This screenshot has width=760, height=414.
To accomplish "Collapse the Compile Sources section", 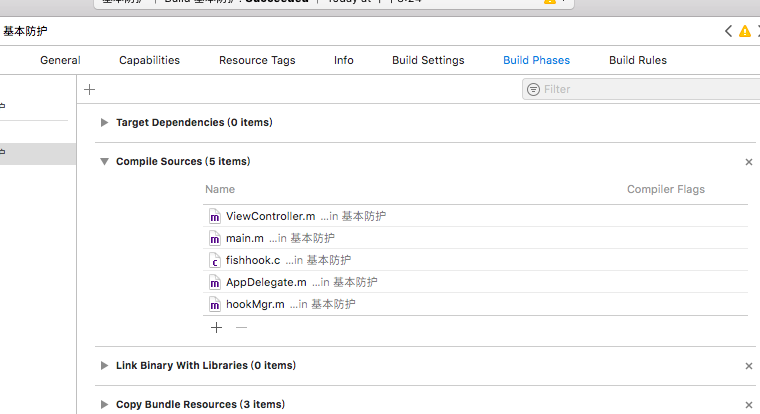I will (x=105, y=161).
